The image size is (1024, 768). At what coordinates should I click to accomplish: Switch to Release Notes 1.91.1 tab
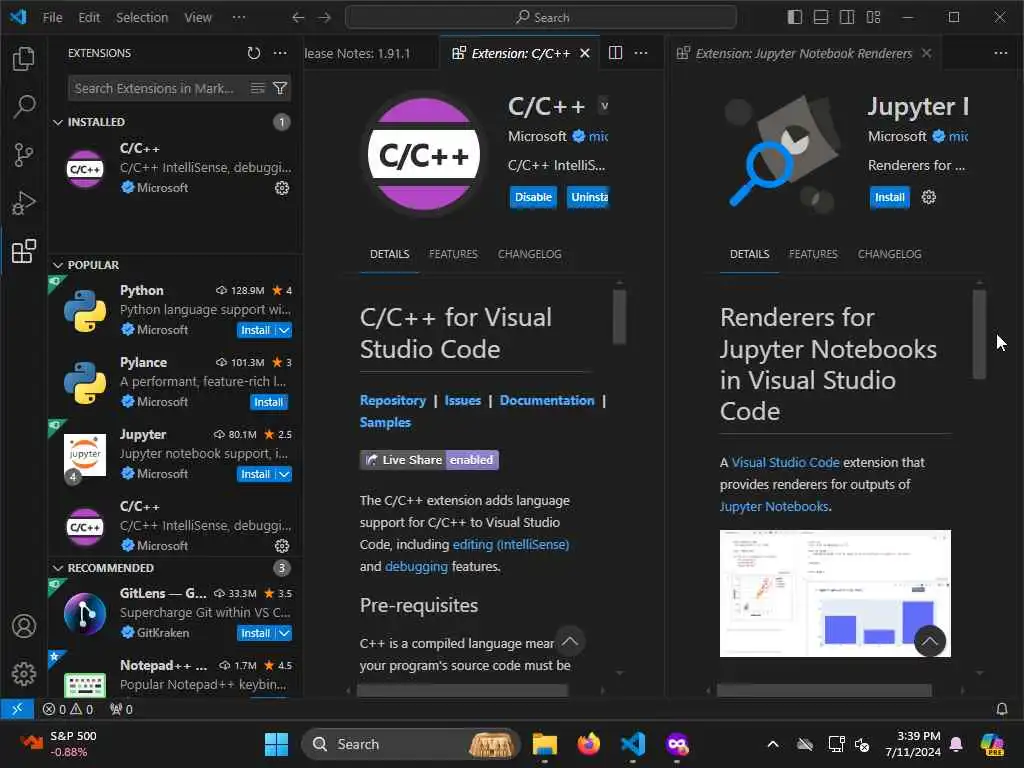click(x=357, y=54)
